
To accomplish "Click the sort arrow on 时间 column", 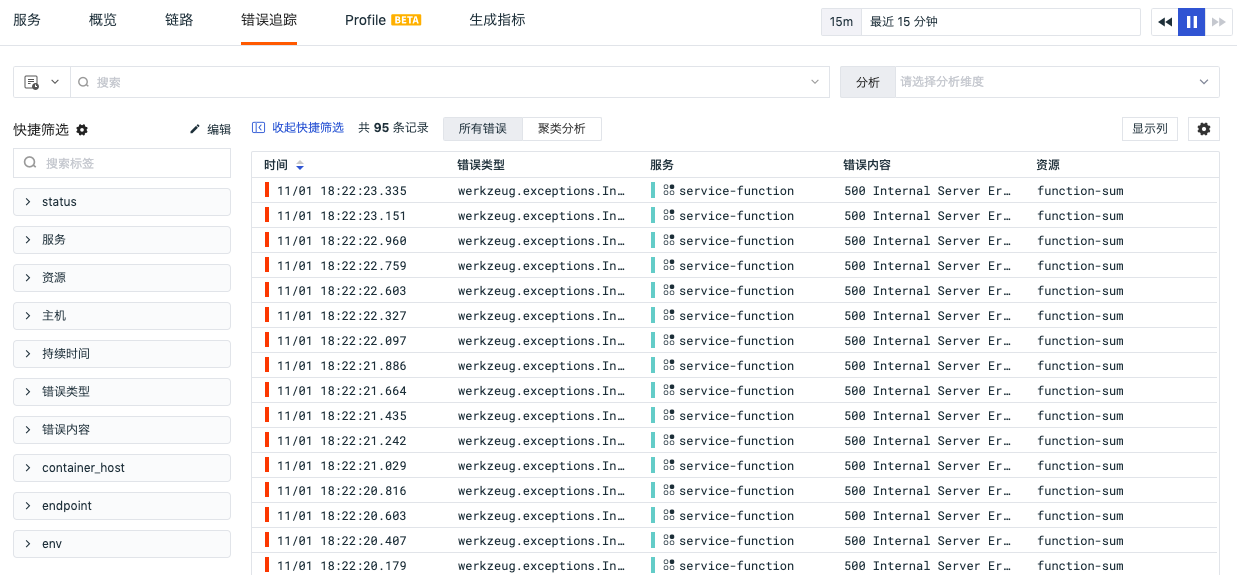I will 300,165.
